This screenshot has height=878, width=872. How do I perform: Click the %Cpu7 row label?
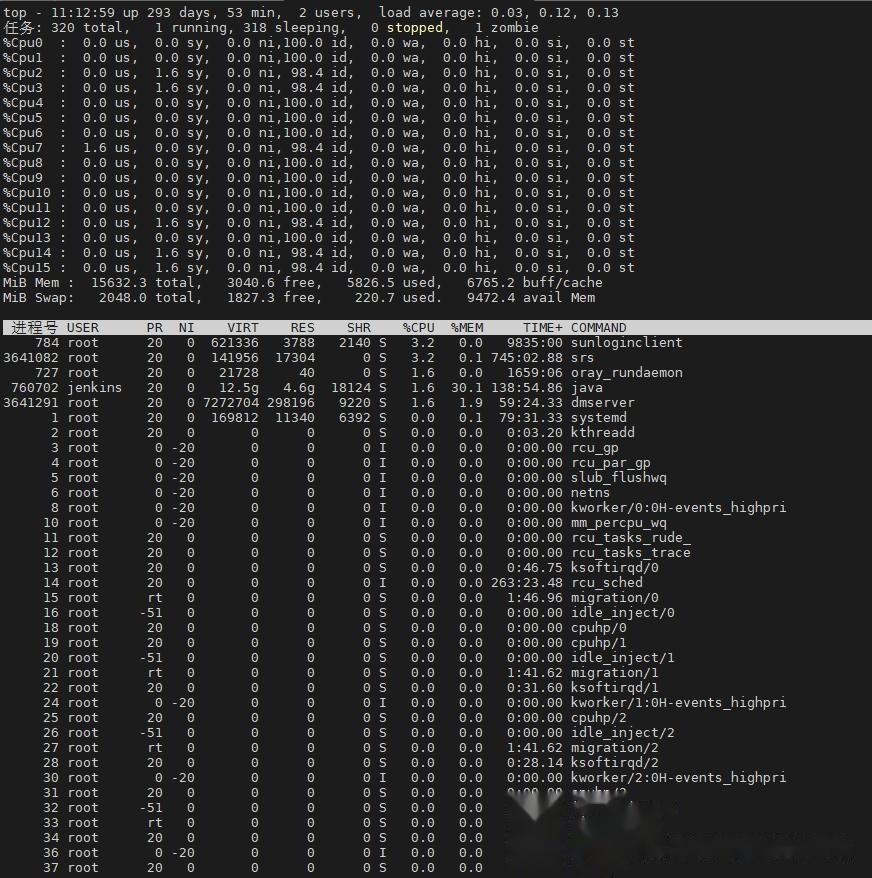point(22,148)
